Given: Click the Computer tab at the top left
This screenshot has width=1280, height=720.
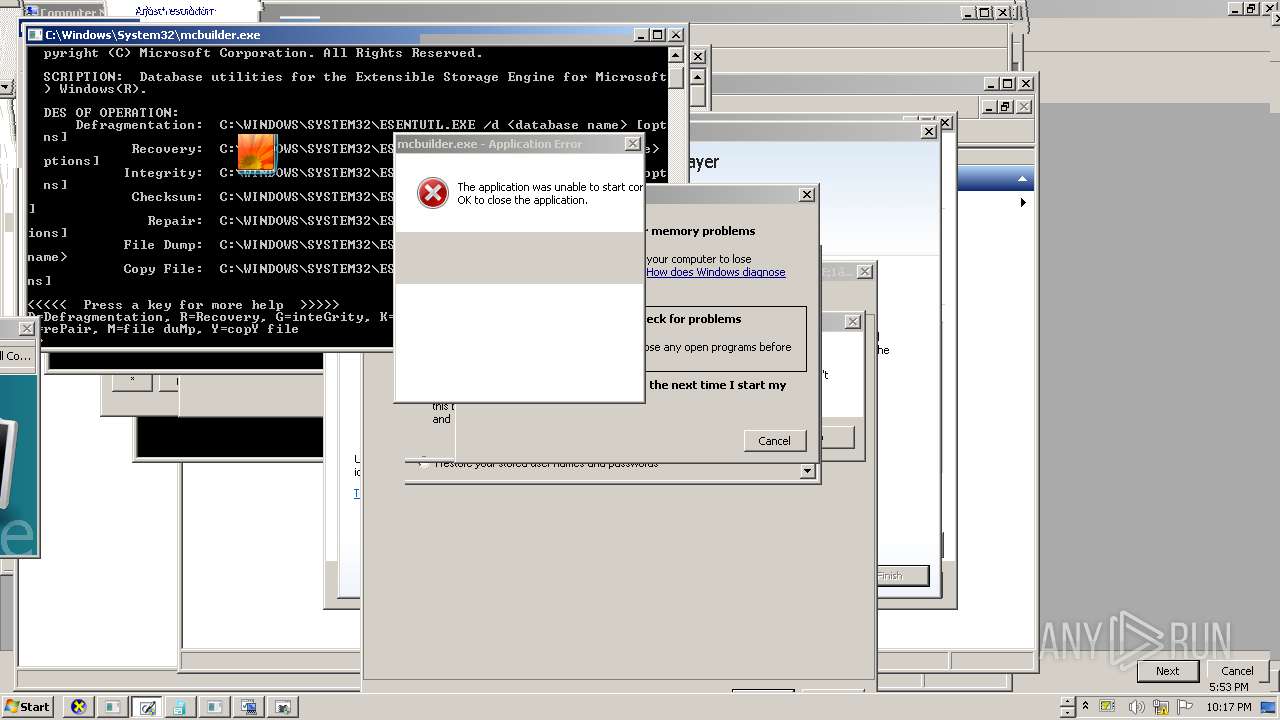Looking at the screenshot, I should click(66, 13).
